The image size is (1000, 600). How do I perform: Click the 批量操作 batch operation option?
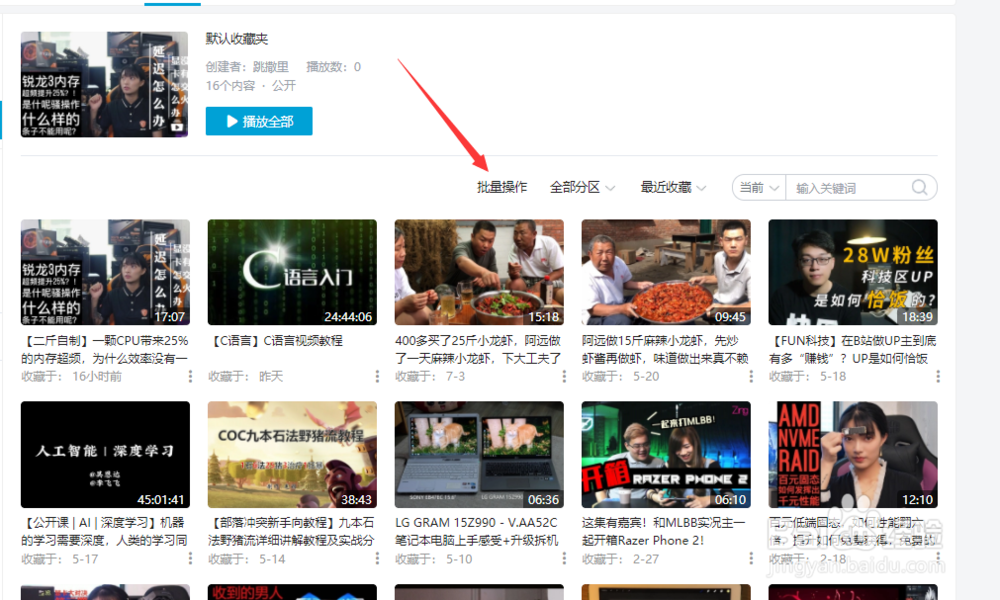[x=500, y=187]
